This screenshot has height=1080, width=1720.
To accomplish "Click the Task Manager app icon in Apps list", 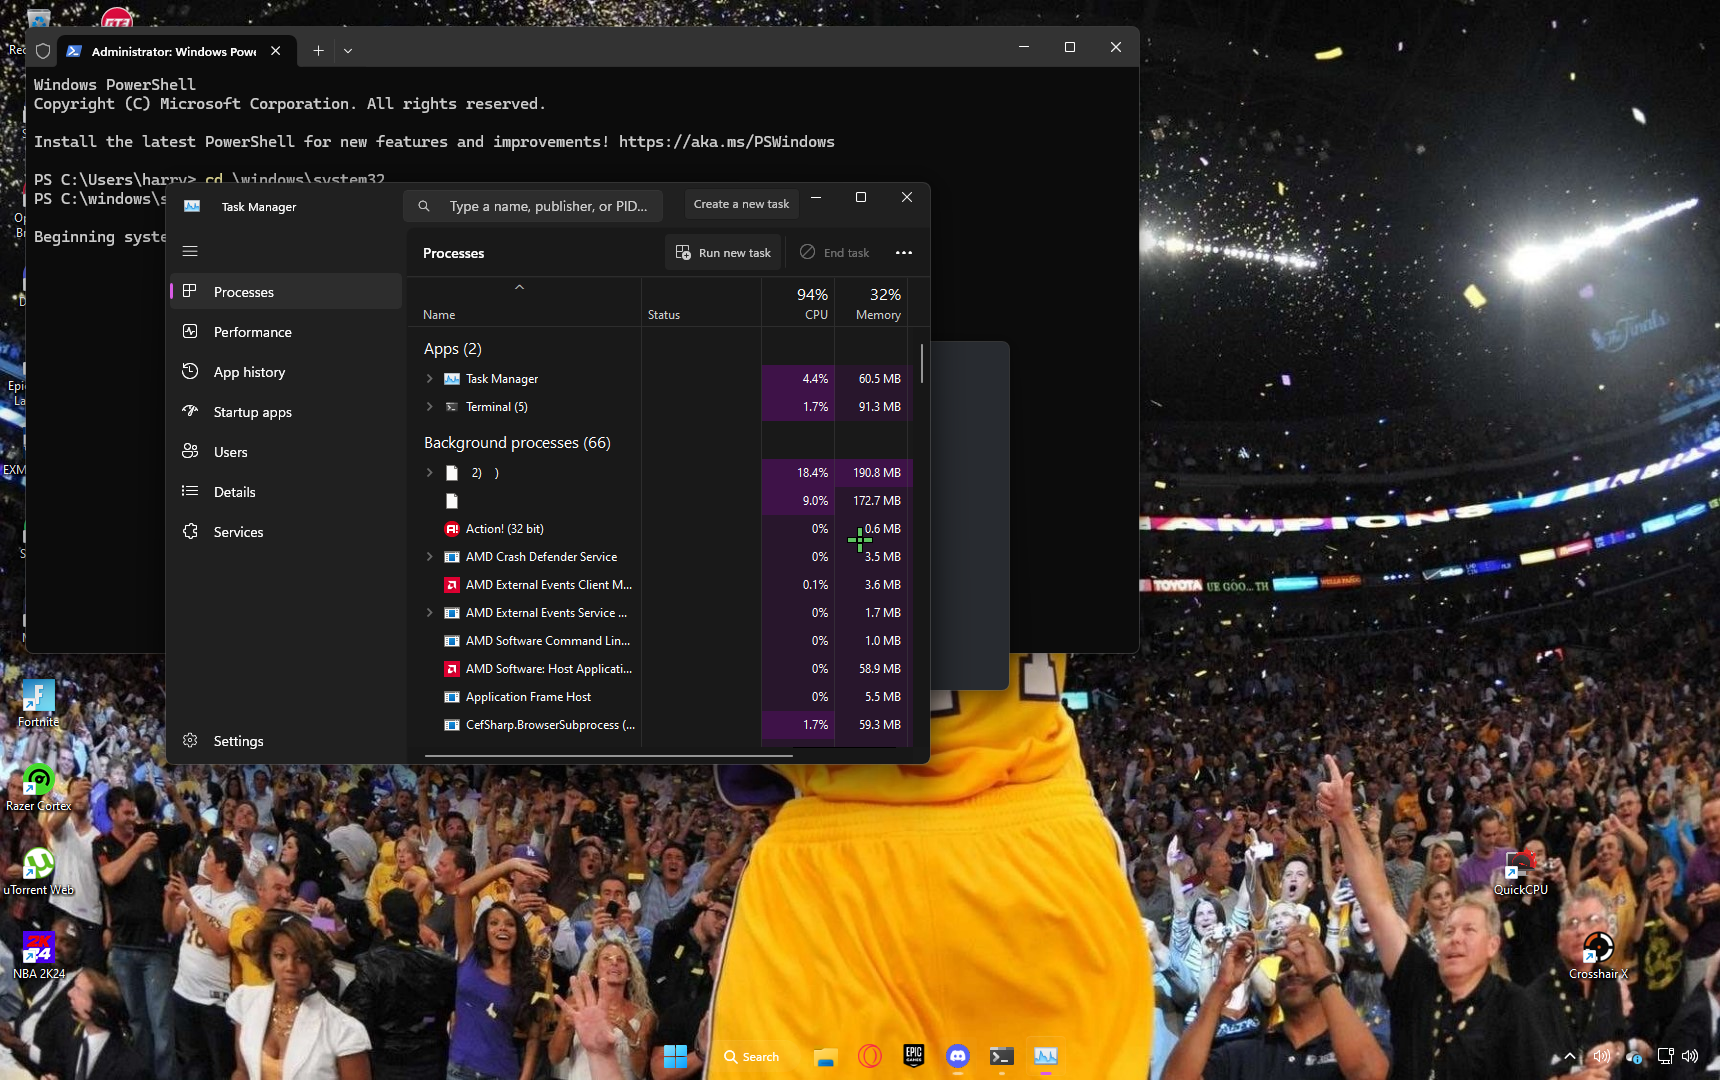I will click(x=452, y=379).
